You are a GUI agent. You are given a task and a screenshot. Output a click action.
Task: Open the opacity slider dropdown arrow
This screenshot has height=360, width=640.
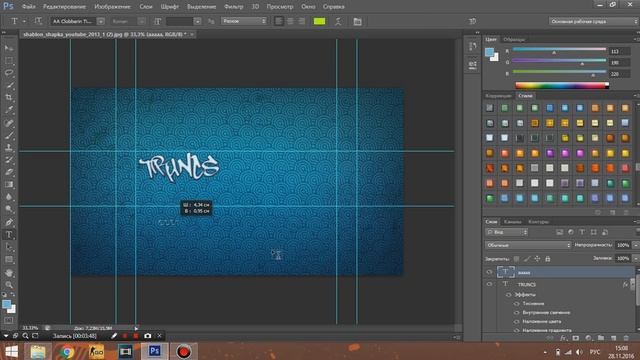[x=636, y=245]
